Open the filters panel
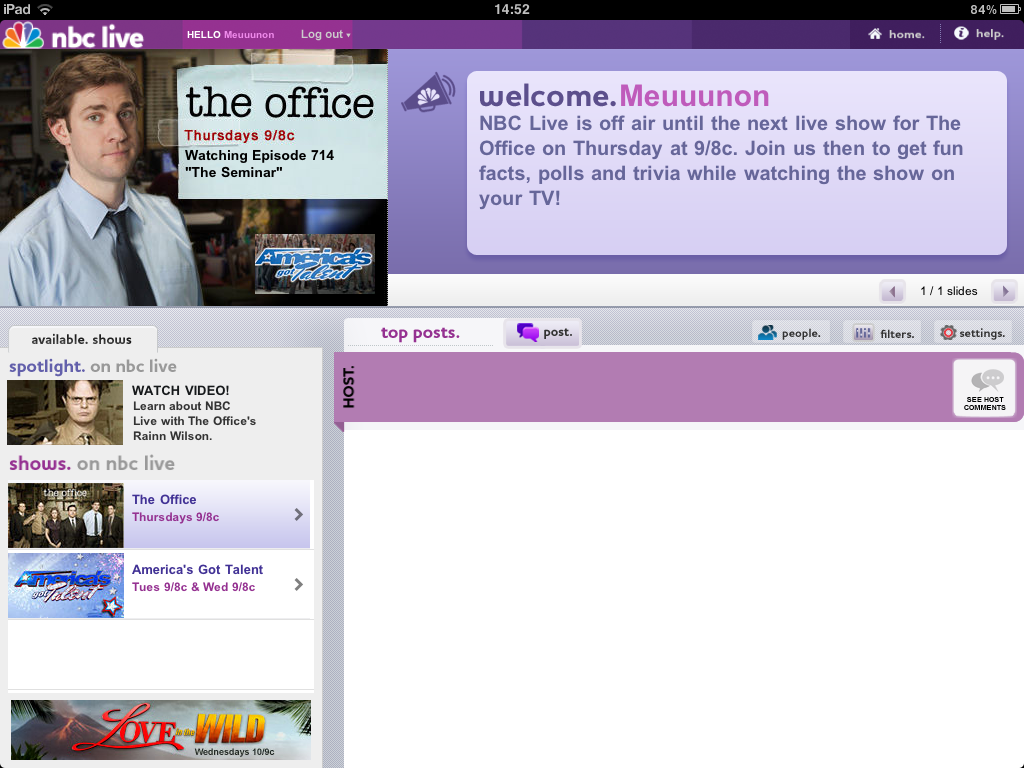This screenshot has width=1024, height=768. click(x=883, y=333)
